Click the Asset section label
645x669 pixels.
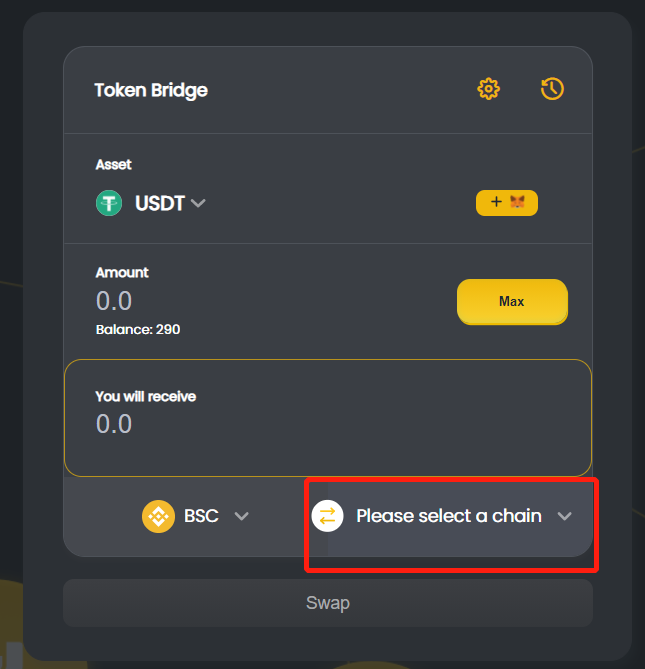pyautogui.click(x=113, y=165)
